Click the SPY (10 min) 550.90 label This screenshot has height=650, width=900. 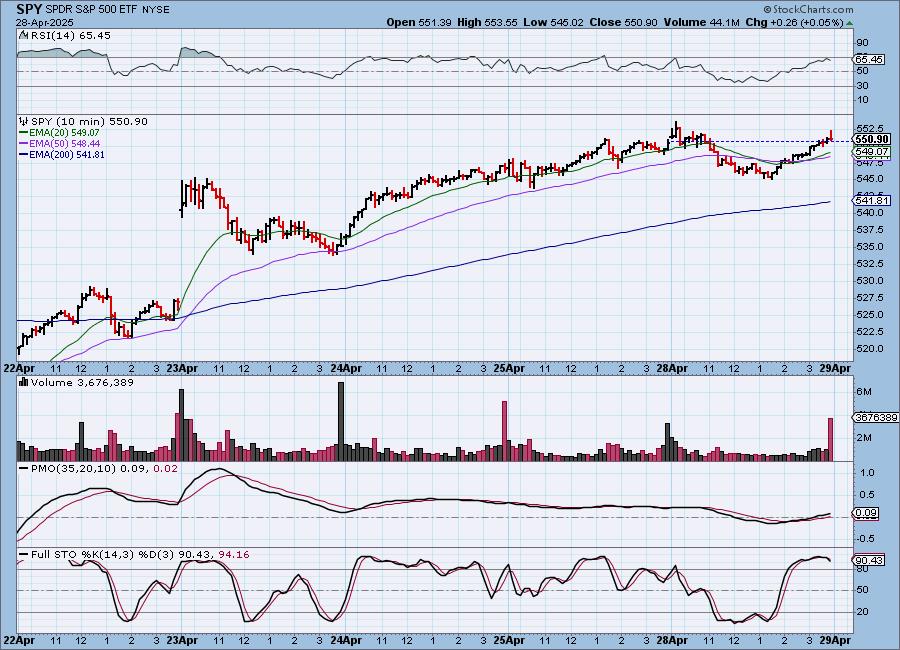click(89, 121)
